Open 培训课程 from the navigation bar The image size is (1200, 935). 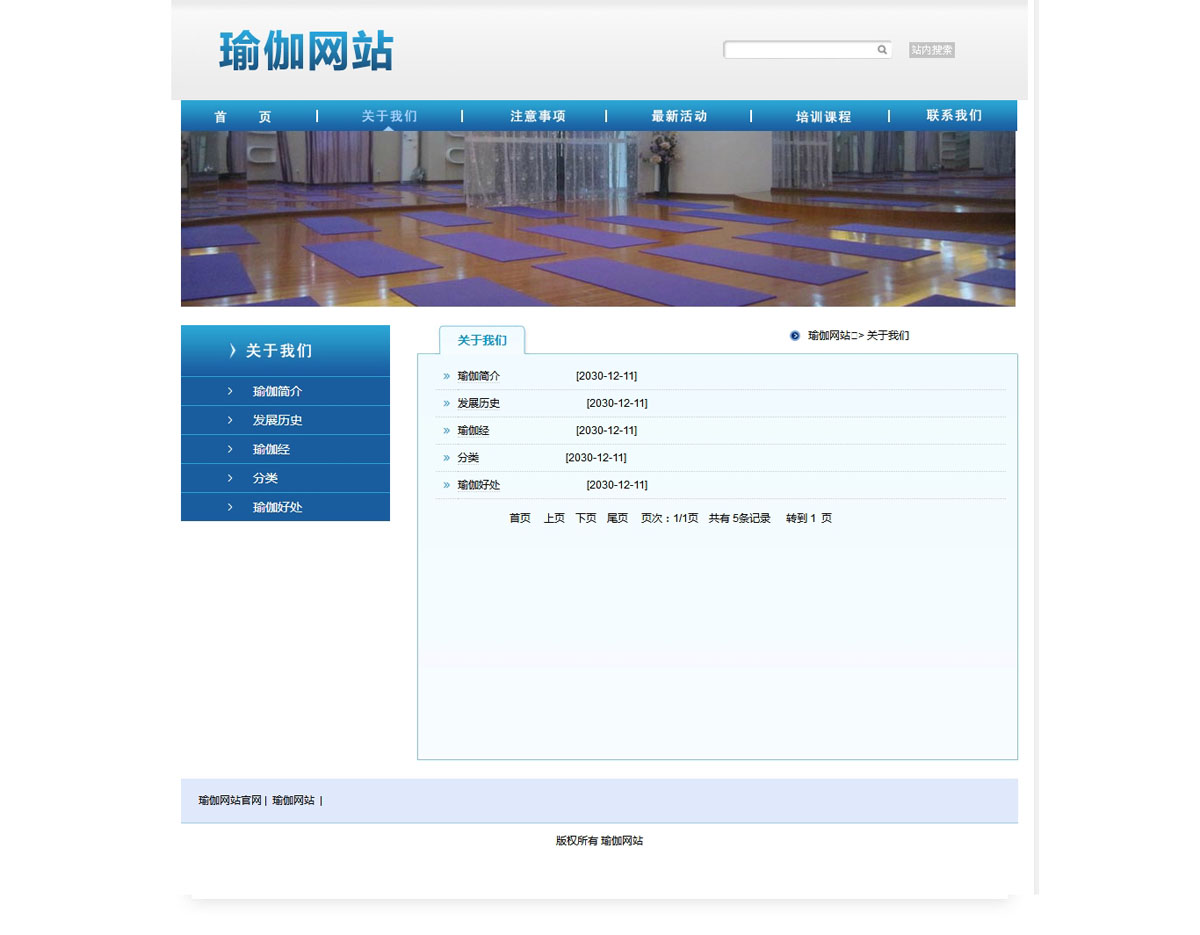(x=823, y=116)
